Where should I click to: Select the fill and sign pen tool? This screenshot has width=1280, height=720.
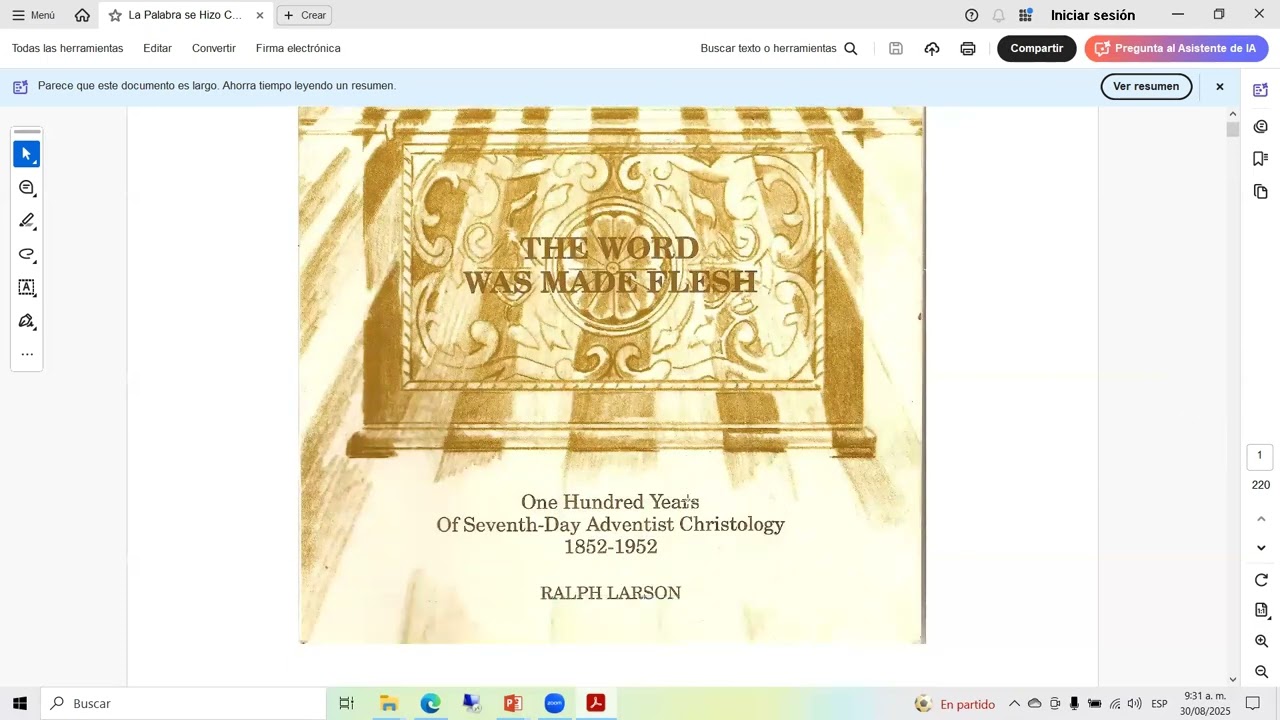coord(27,321)
